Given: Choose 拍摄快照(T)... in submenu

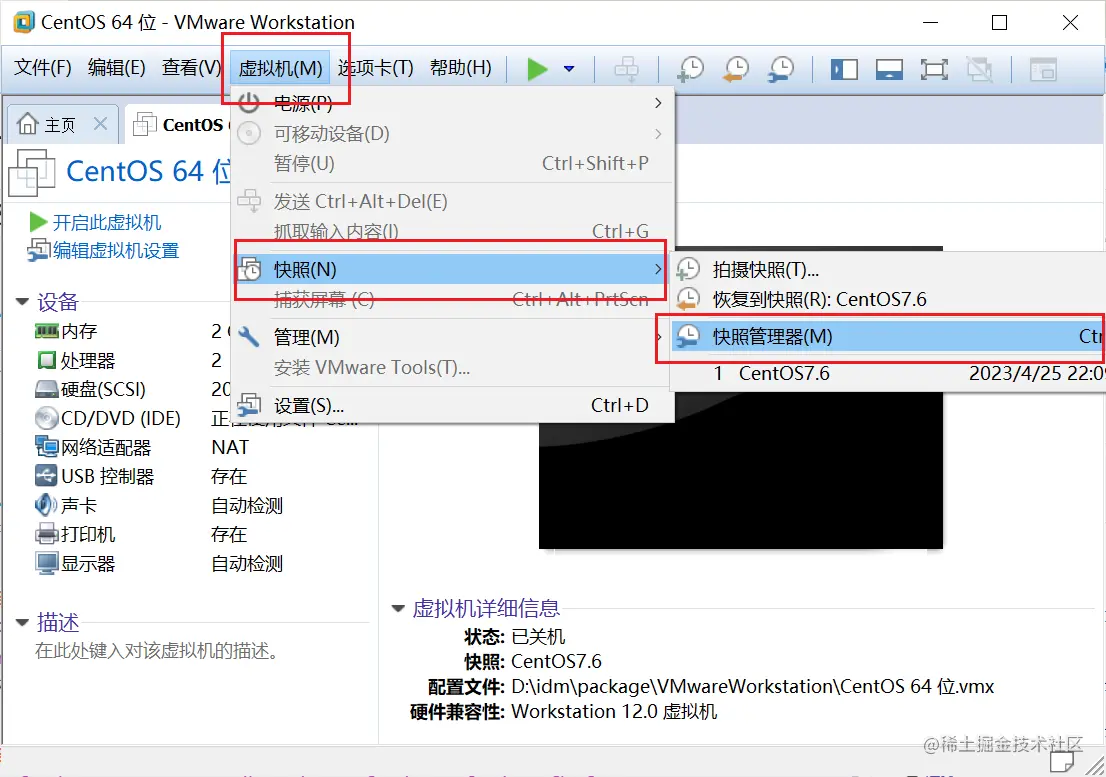Looking at the screenshot, I should click(x=889, y=269).
